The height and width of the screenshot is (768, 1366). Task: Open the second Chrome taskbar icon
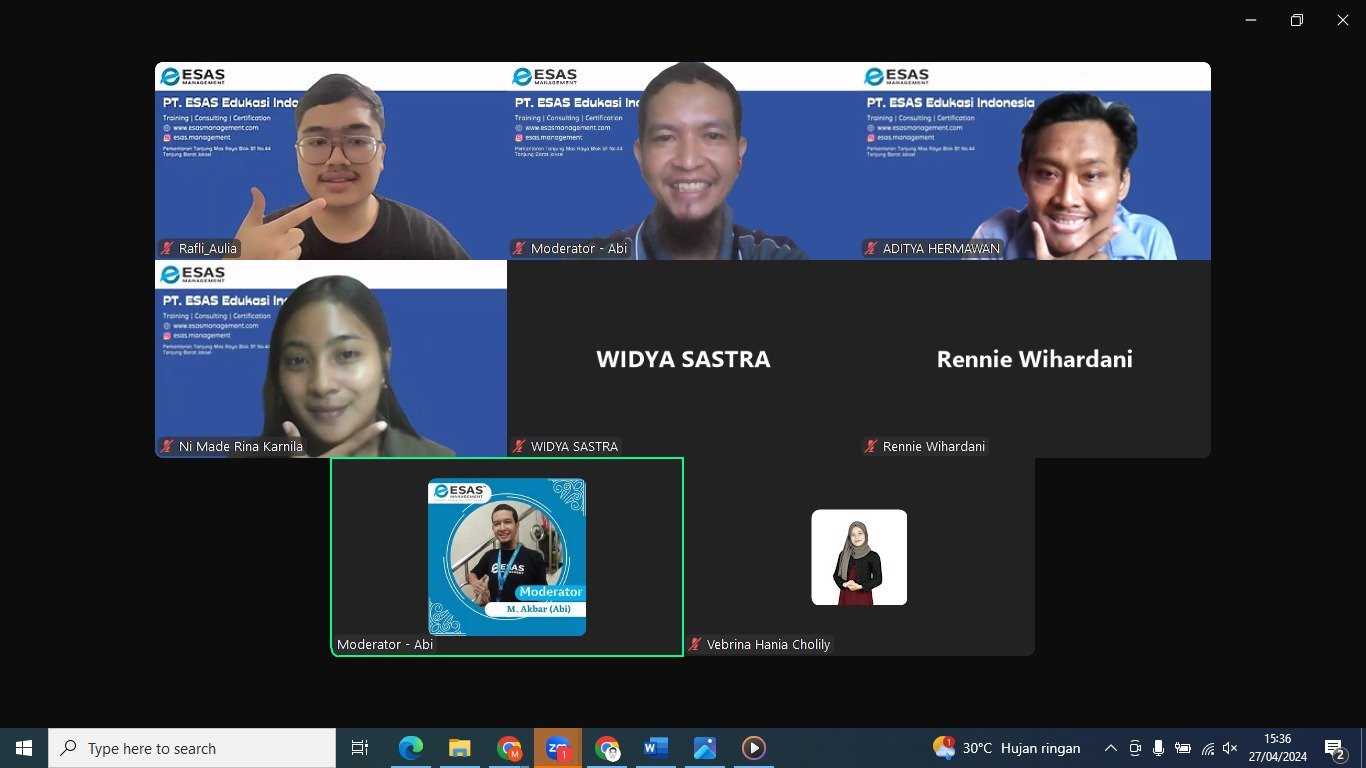607,748
